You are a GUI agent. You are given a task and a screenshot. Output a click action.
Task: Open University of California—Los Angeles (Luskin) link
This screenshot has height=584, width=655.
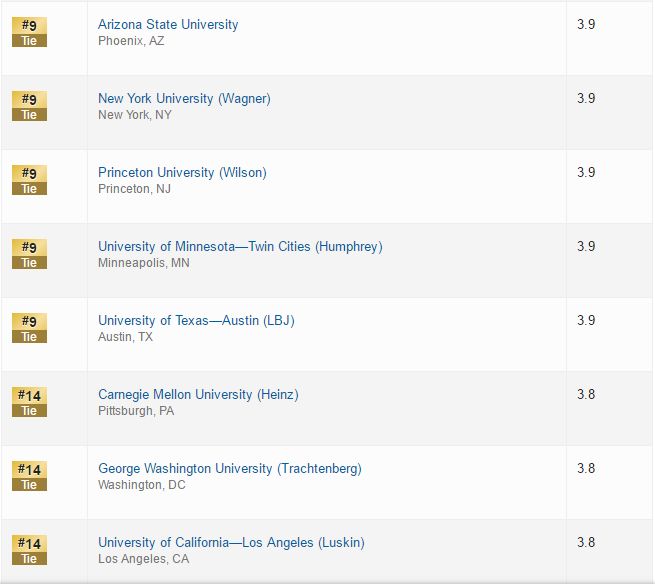(x=231, y=542)
